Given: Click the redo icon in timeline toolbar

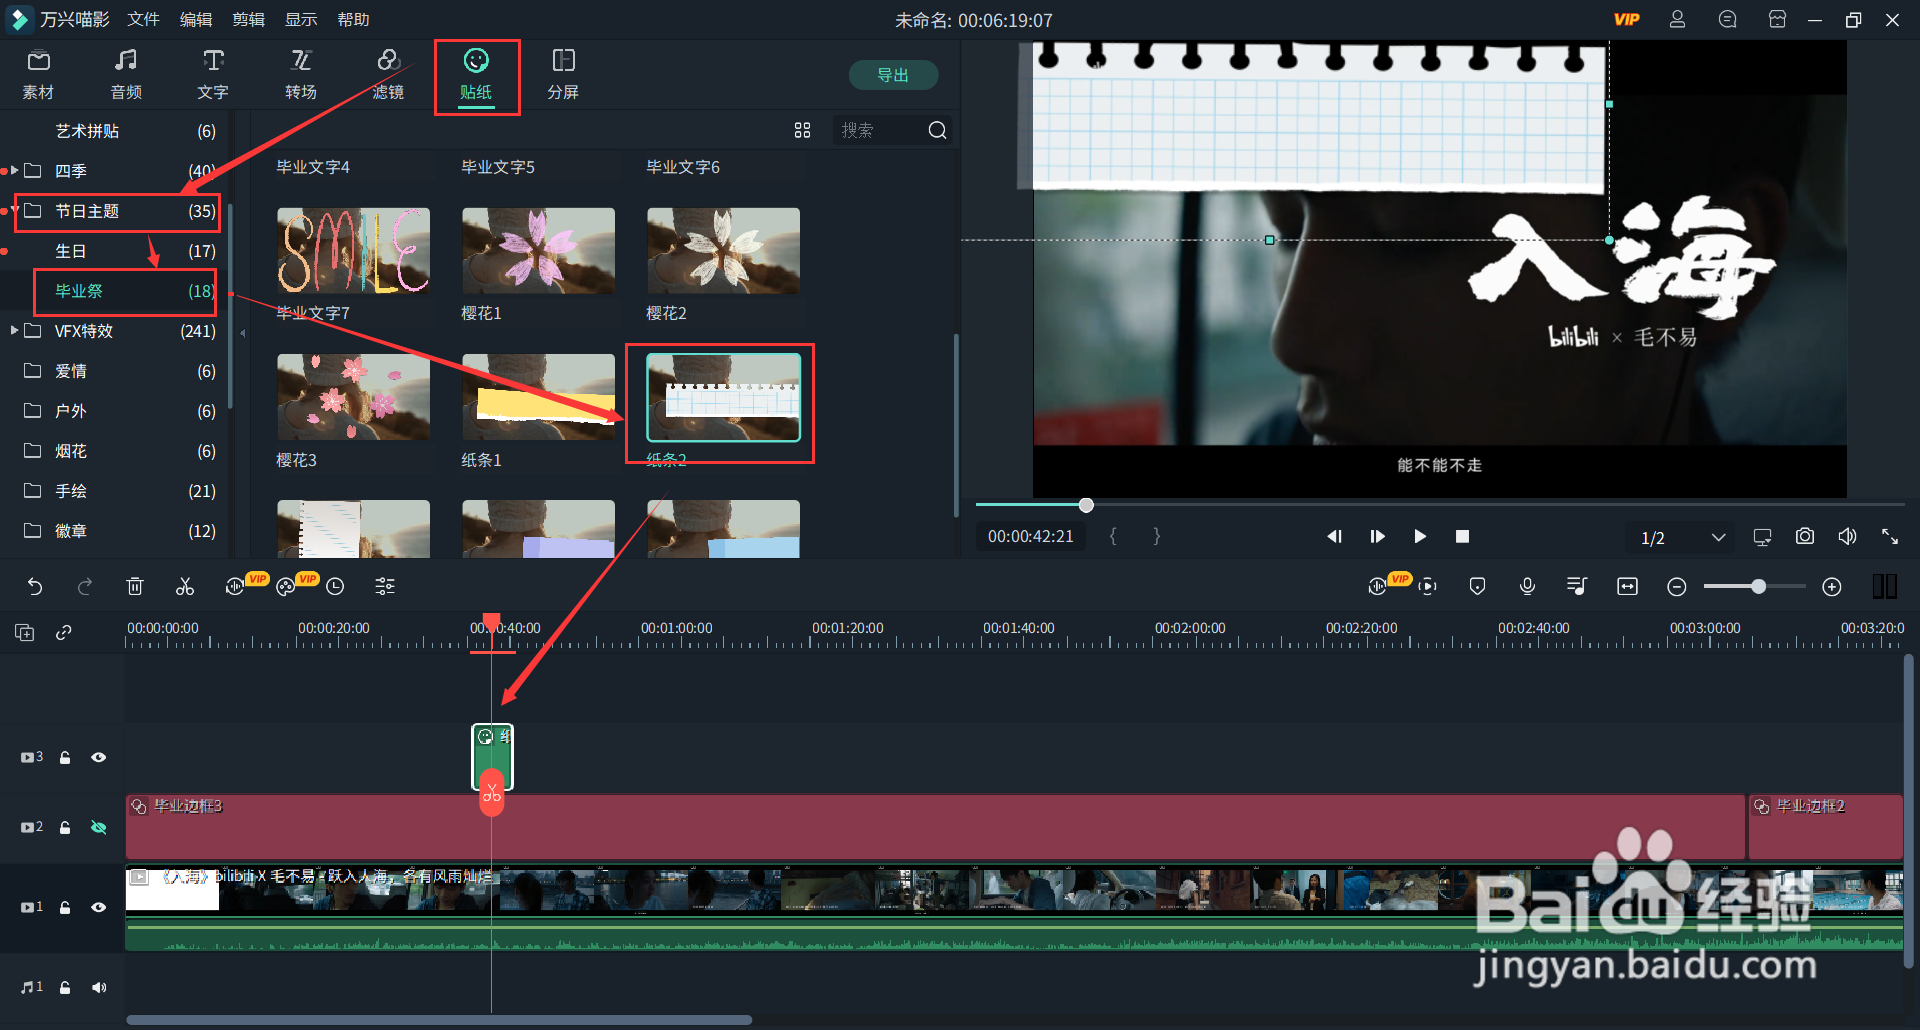Looking at the screenshot, I should (x=85, y=587).
